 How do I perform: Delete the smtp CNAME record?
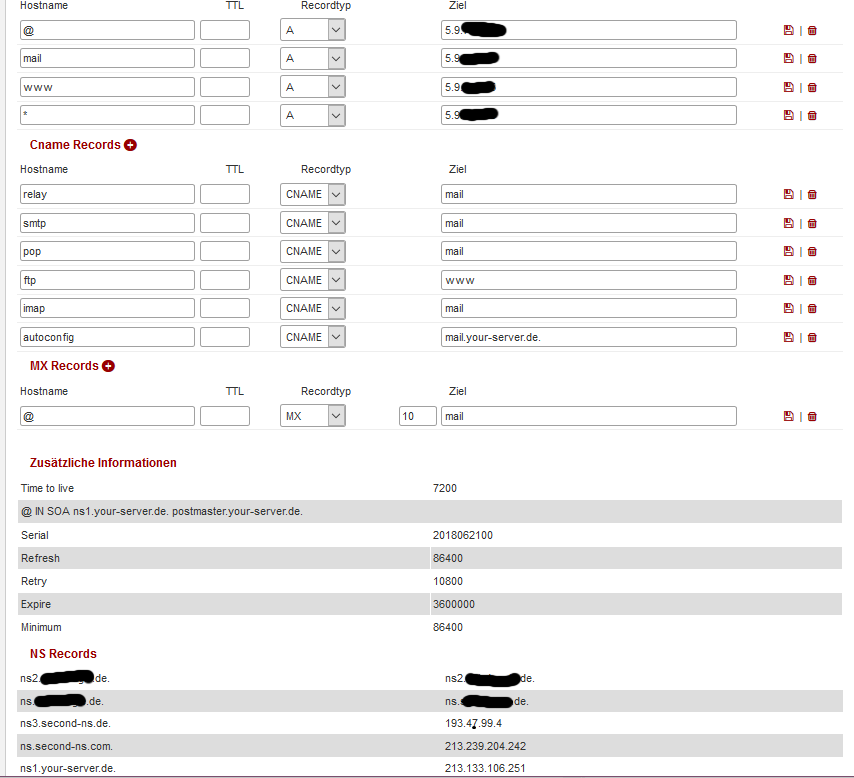(811, 224)
